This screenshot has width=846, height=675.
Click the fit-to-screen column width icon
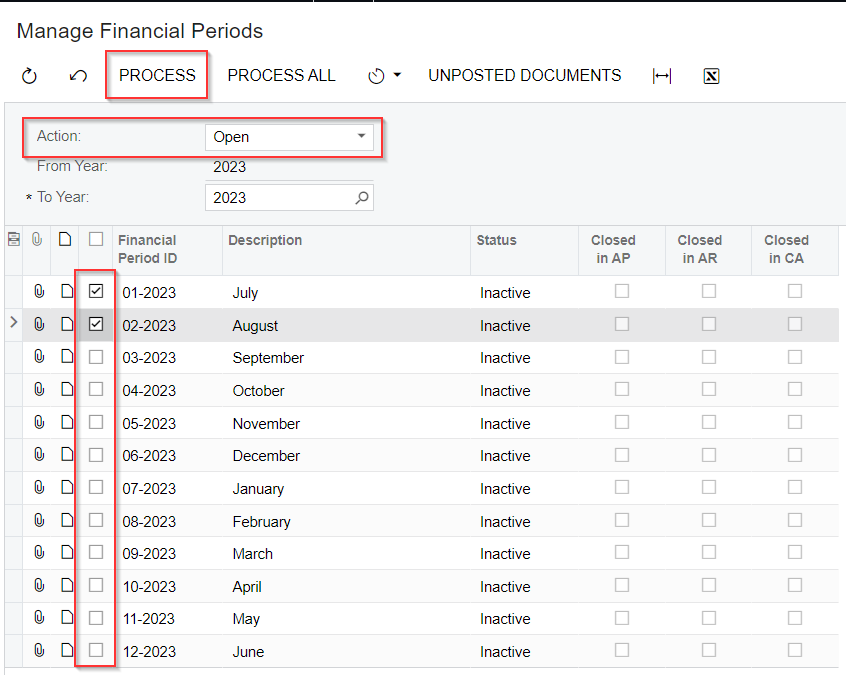(x=661, y=76)
